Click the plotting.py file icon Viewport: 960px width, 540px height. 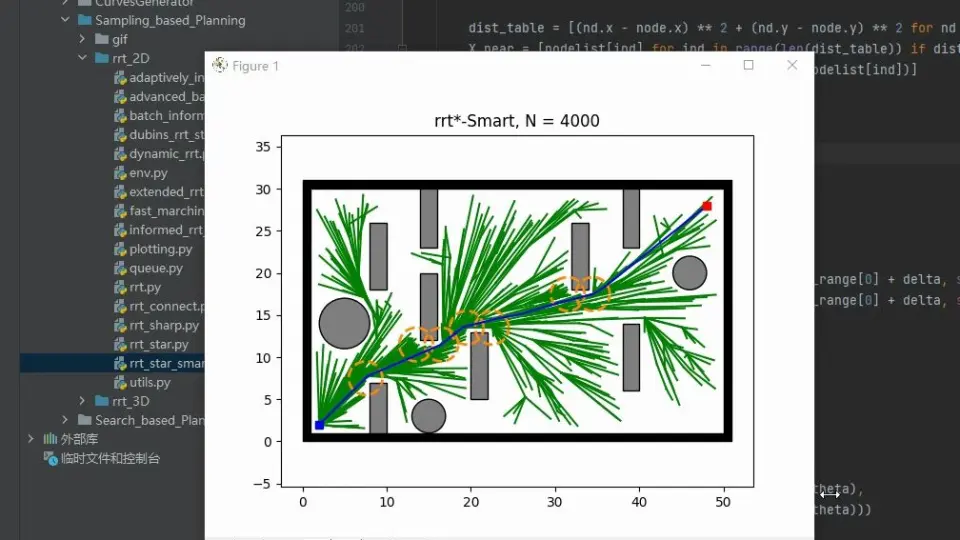tap(120, 249)
